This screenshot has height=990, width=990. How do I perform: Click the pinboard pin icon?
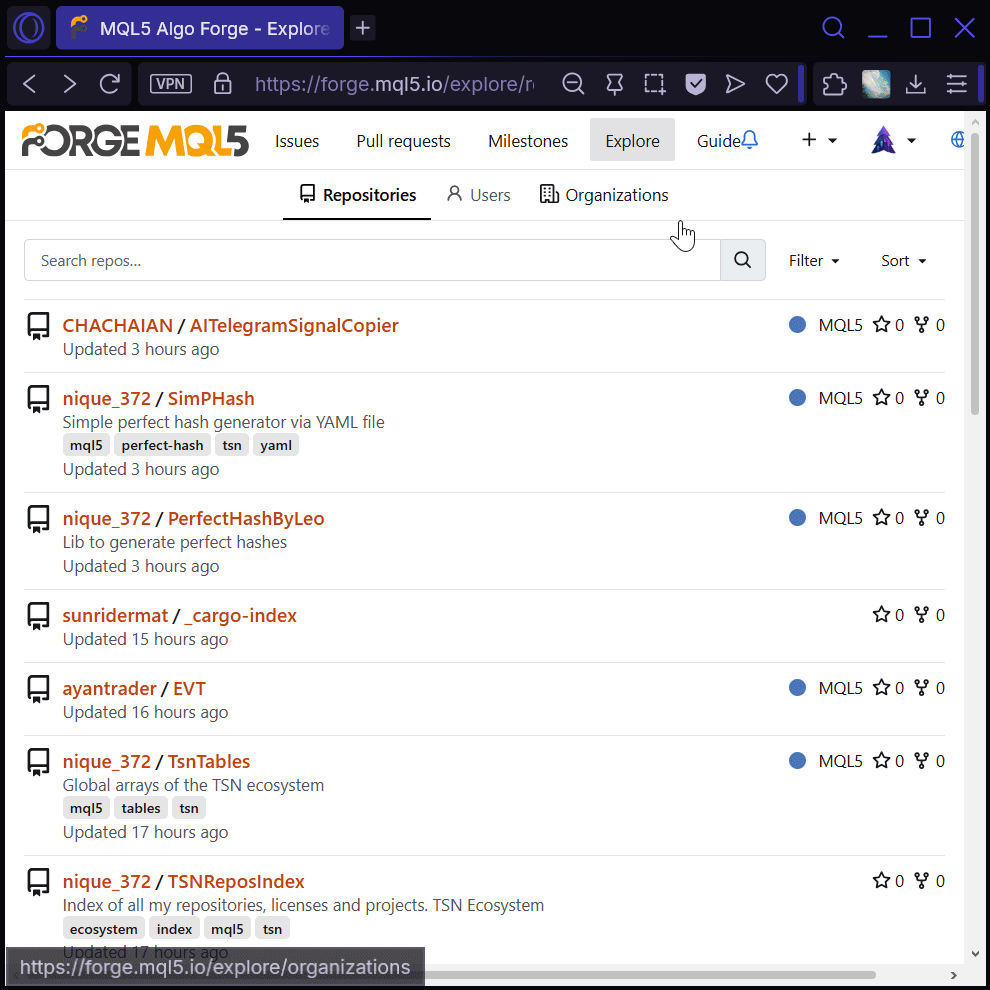(x=614, y=83)
